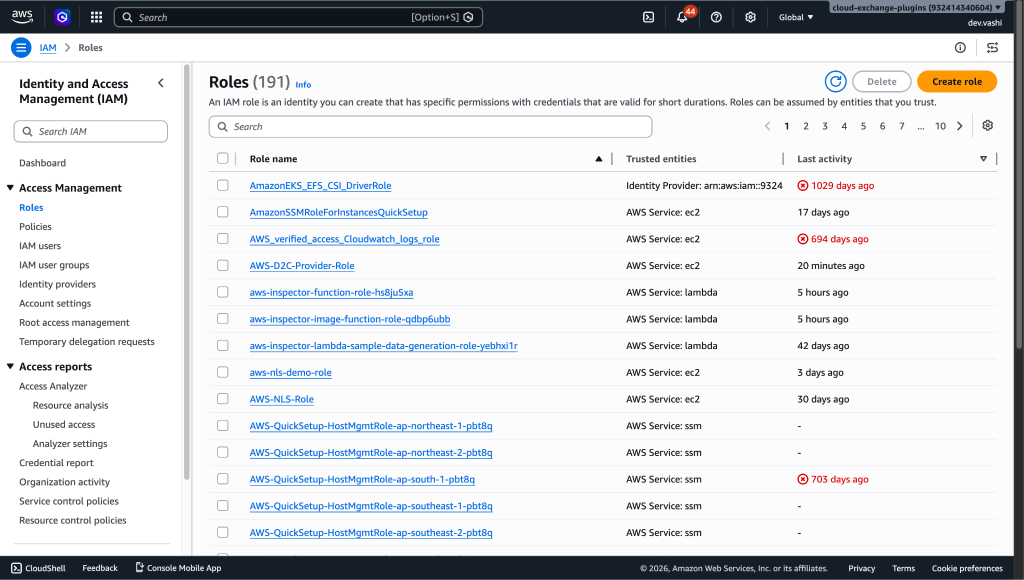Open the help question-mark icon
Image resolution: width=1024 pixels, height=580 pixels.
(716, 17)
